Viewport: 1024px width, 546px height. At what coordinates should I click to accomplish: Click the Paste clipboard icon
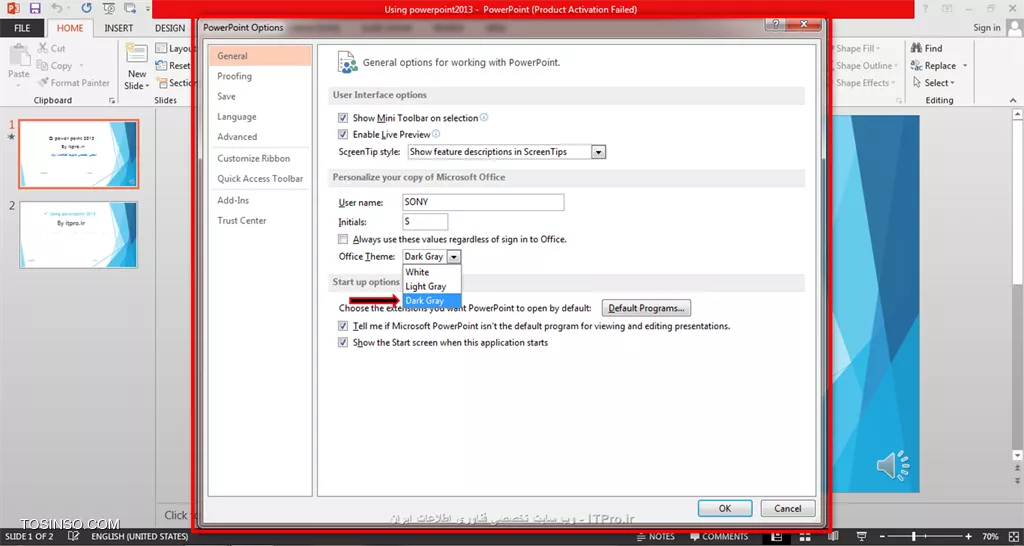click(x=18, y=56)
